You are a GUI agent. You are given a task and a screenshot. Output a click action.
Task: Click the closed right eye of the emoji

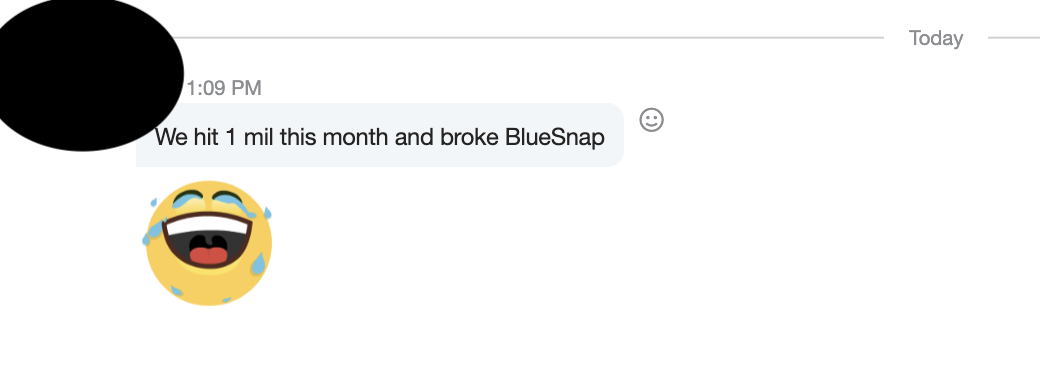[x=229, y=198]
